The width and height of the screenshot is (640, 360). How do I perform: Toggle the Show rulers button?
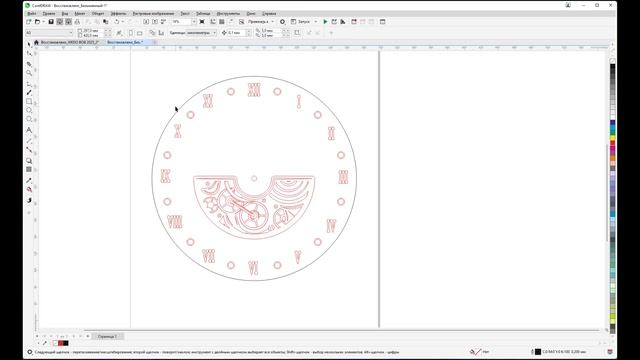(213, 22)
